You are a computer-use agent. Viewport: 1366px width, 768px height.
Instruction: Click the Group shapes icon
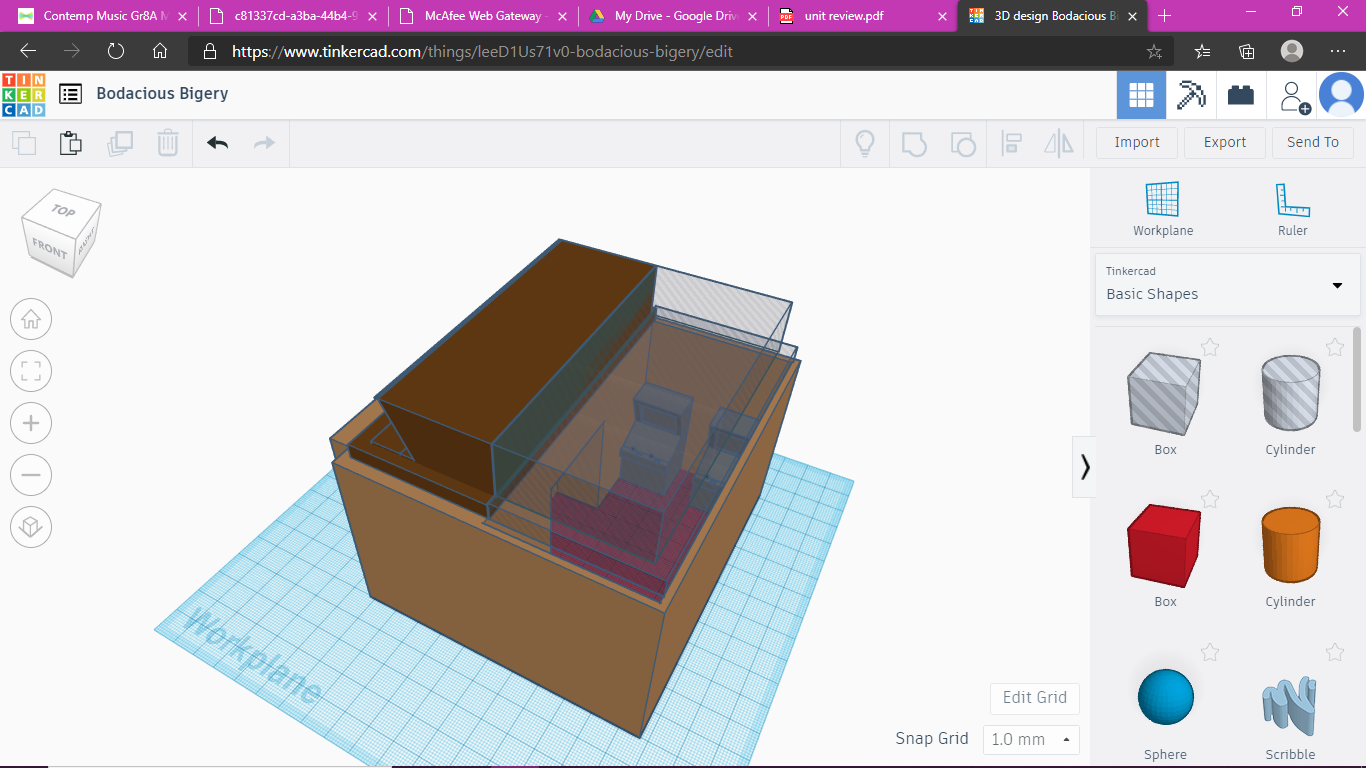[914, 143]
